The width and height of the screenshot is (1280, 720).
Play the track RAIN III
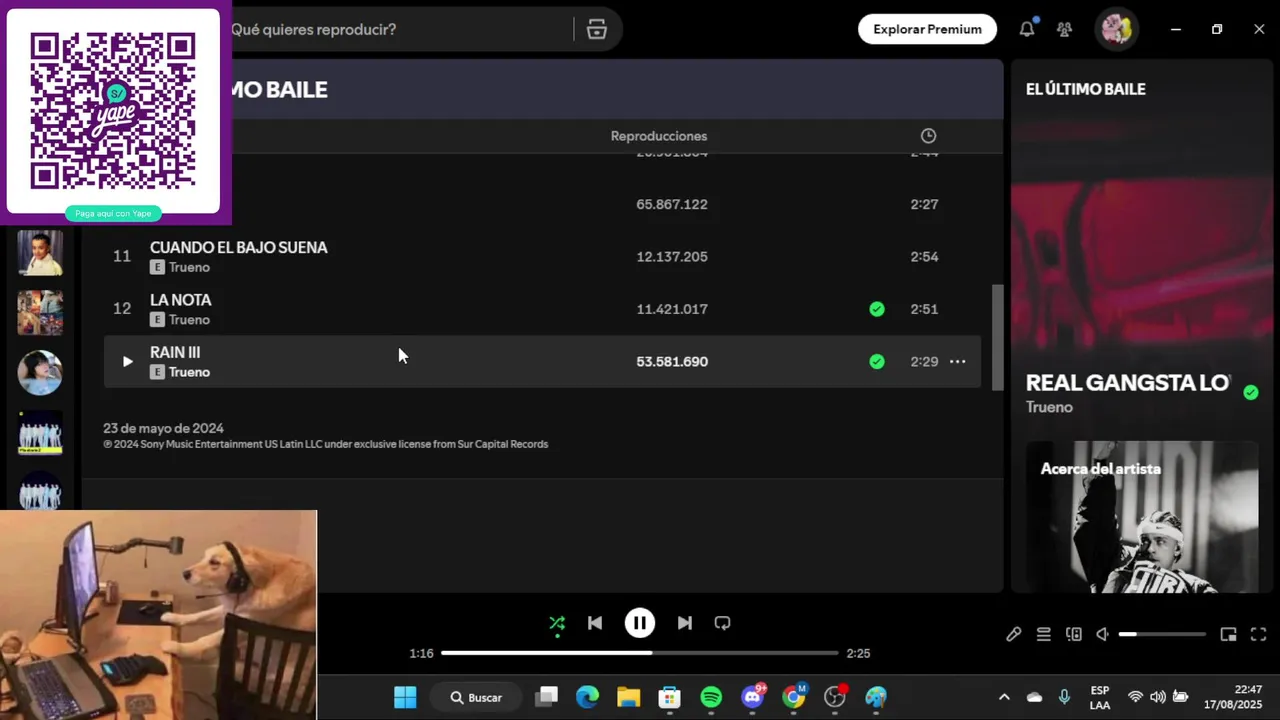(x=127, y=361)
